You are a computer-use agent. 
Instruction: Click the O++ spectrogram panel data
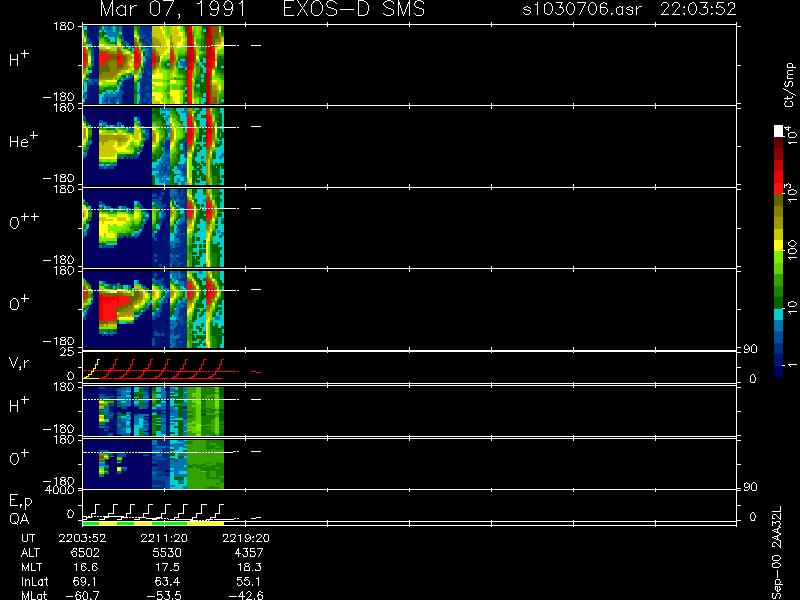click(153, 228)
